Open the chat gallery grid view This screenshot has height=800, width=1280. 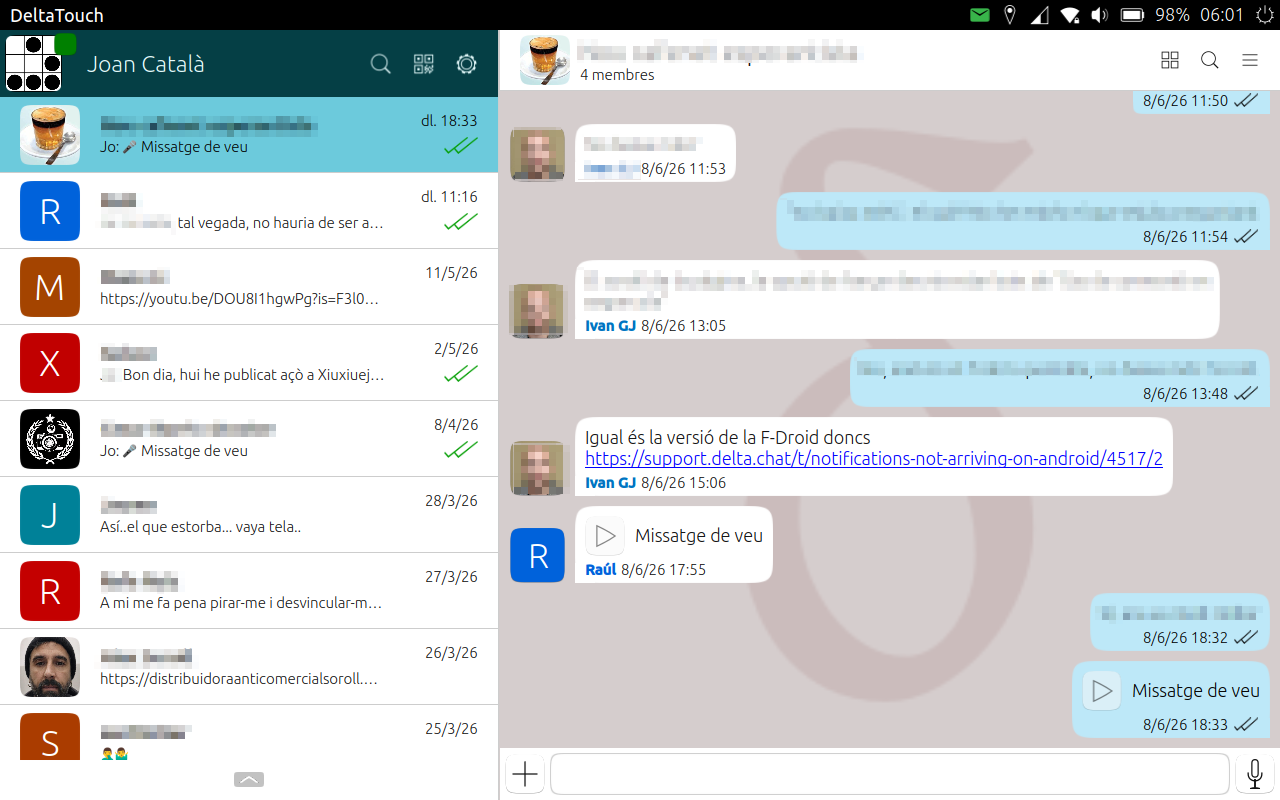tap(1170, 60)
